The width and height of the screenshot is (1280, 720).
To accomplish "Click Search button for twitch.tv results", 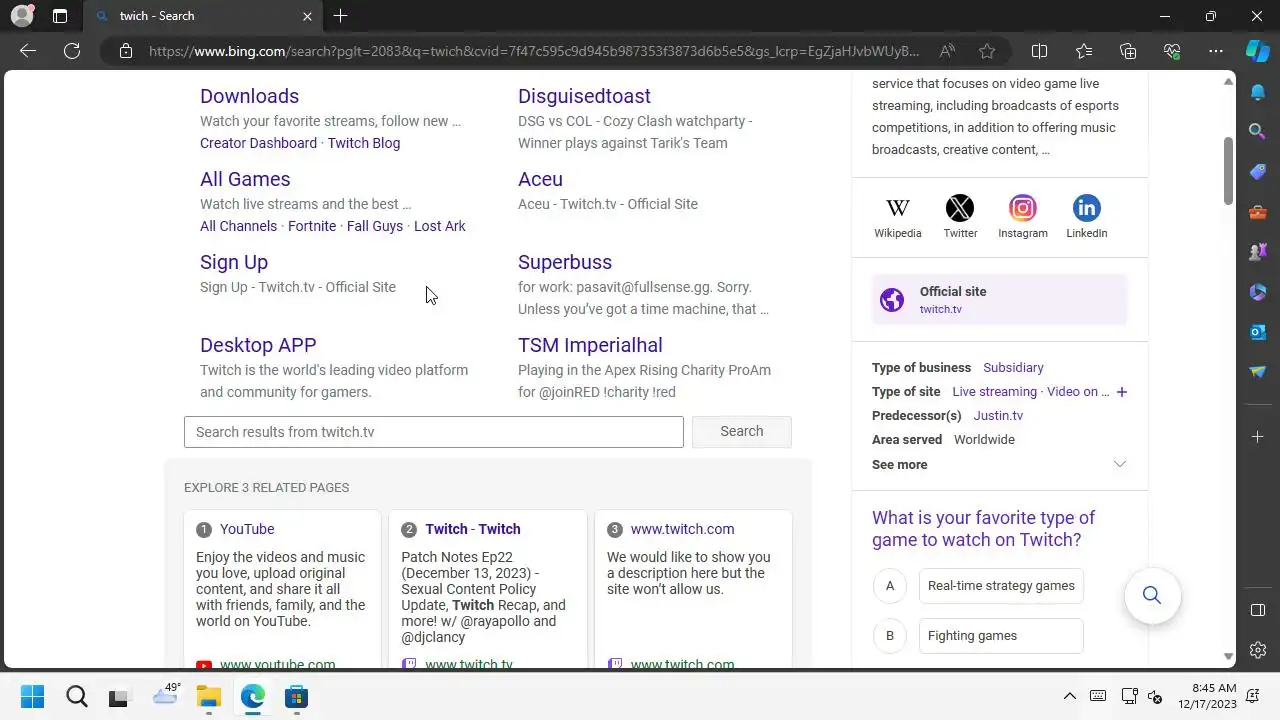I will pyautogui.click(x=742, y=431).
